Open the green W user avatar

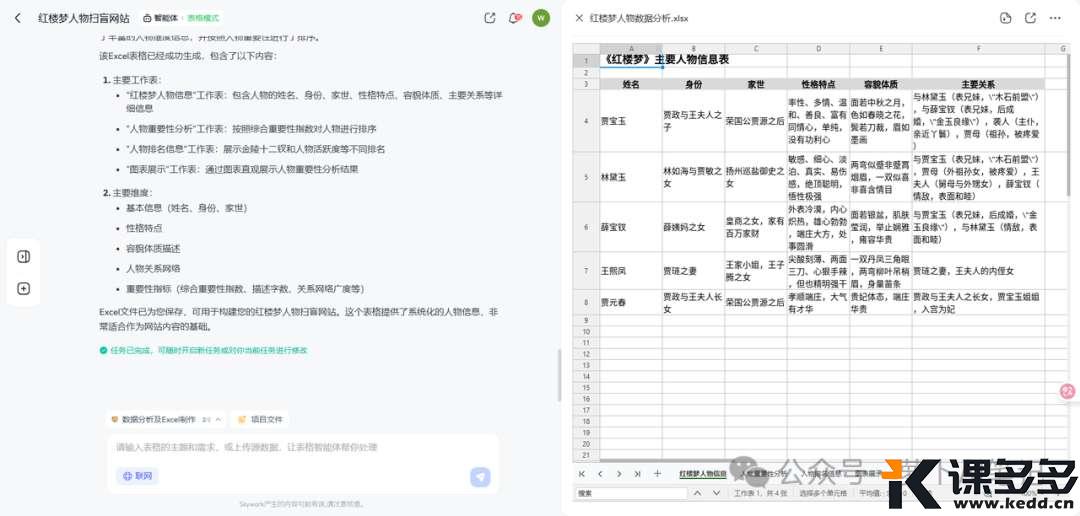(541, 18)
